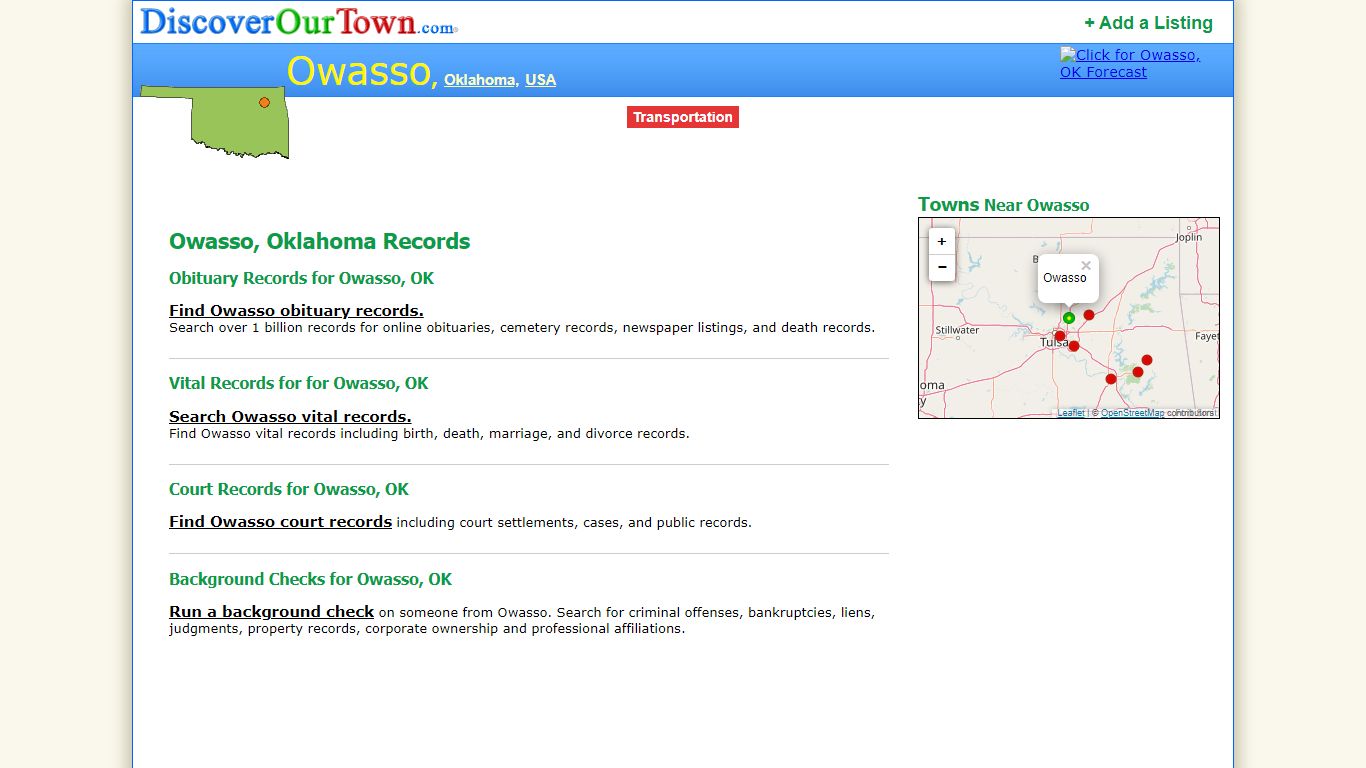The height and width of the screenshot is (768, 1366).
Task: Go to Search Owasso vital records
Action: tap(290, 416)
